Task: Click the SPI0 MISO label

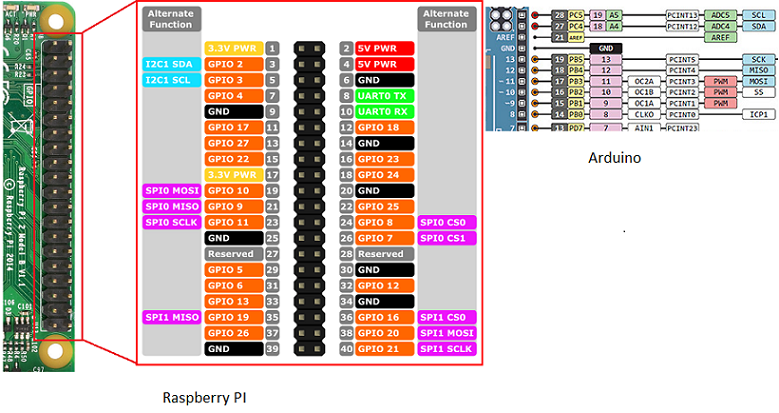Action: [172, 206]
